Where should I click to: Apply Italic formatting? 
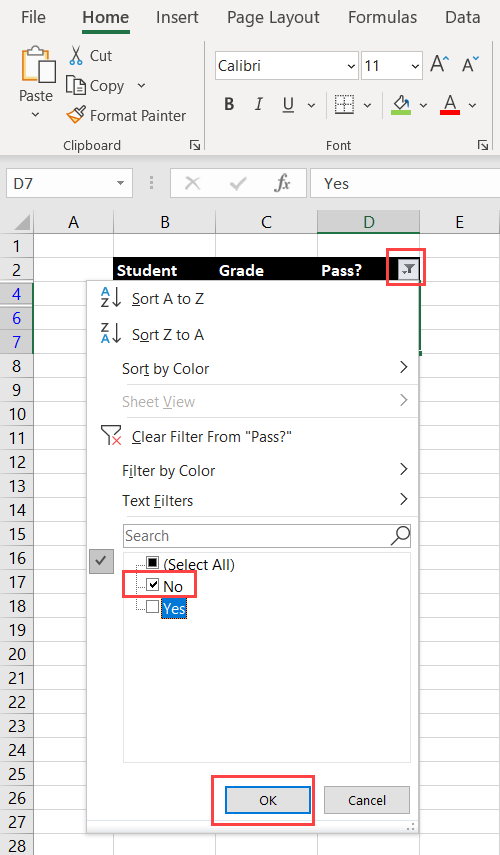coord(258,104)
